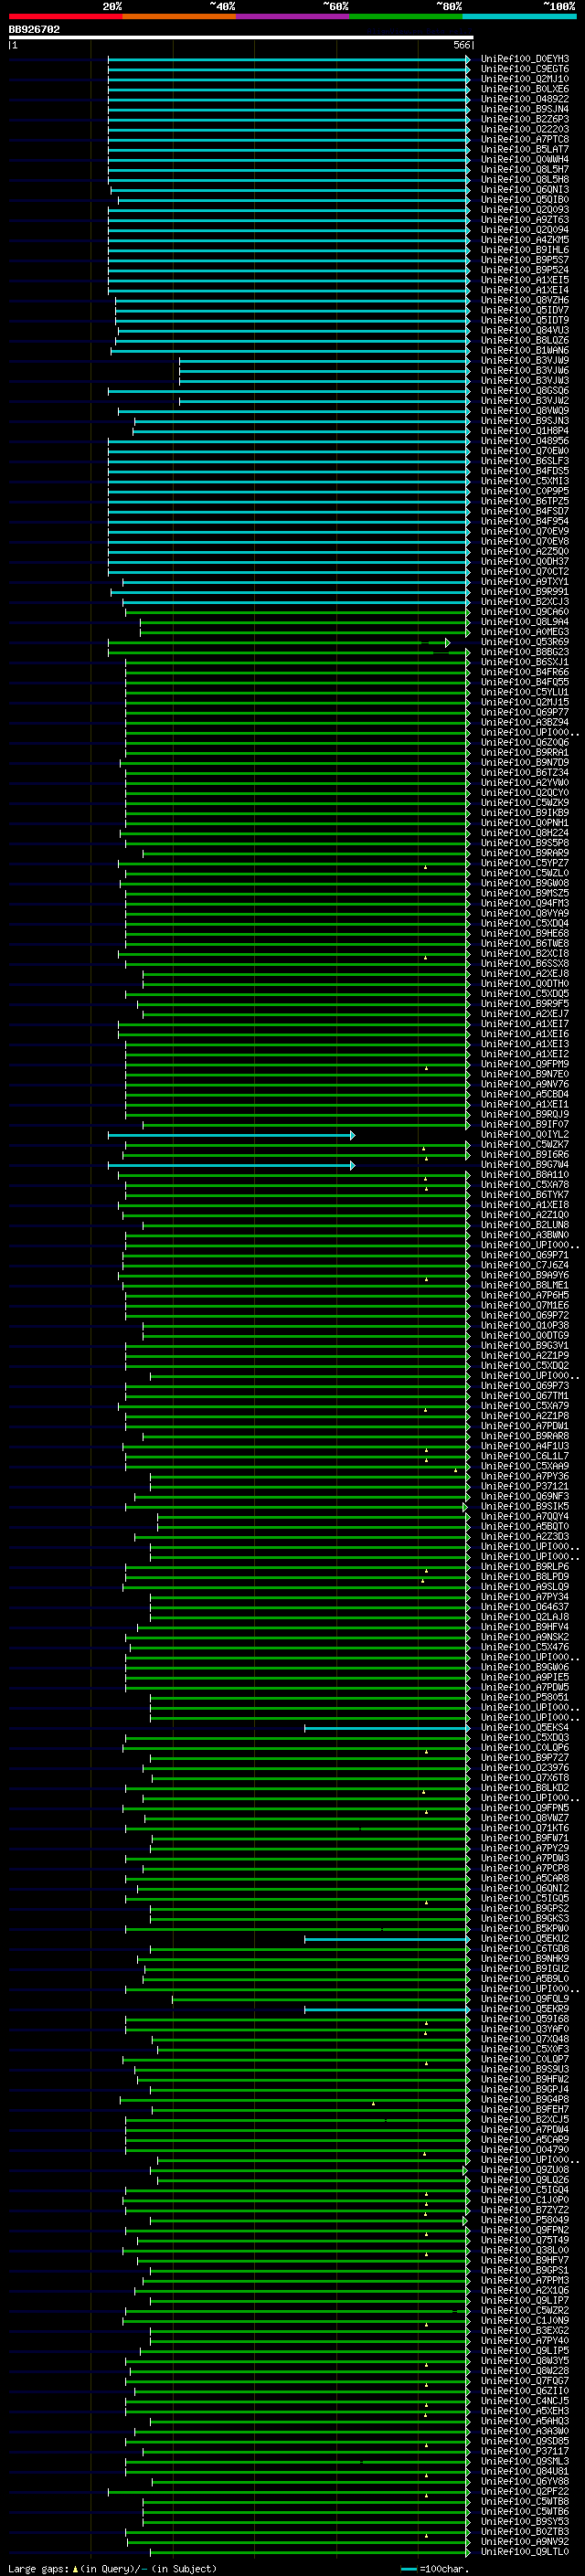Open hit UniRef100_O48922
Screen dimensions: 585x2576
[x=525, y=99]
